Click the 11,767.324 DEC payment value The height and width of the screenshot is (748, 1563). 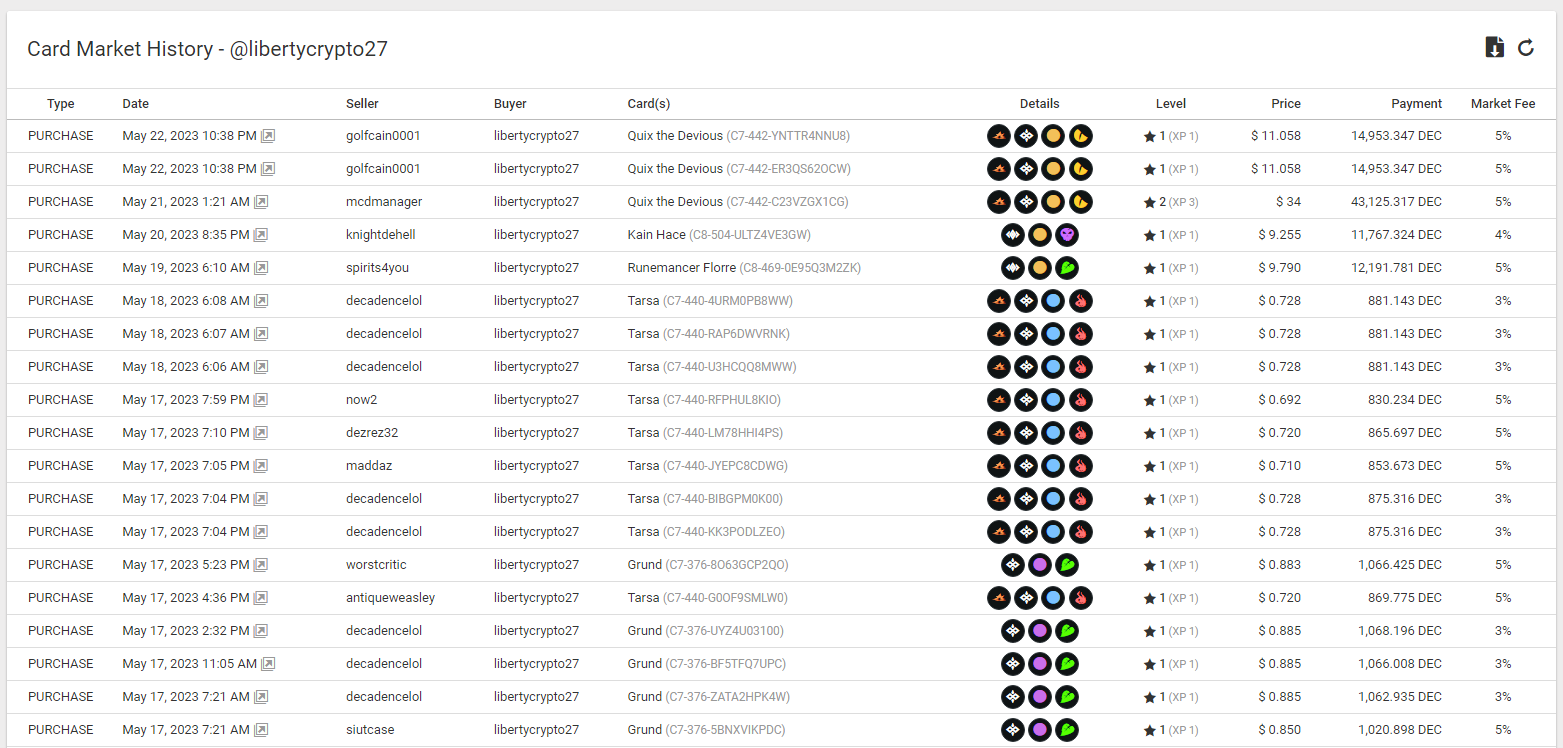[1396, 235]
